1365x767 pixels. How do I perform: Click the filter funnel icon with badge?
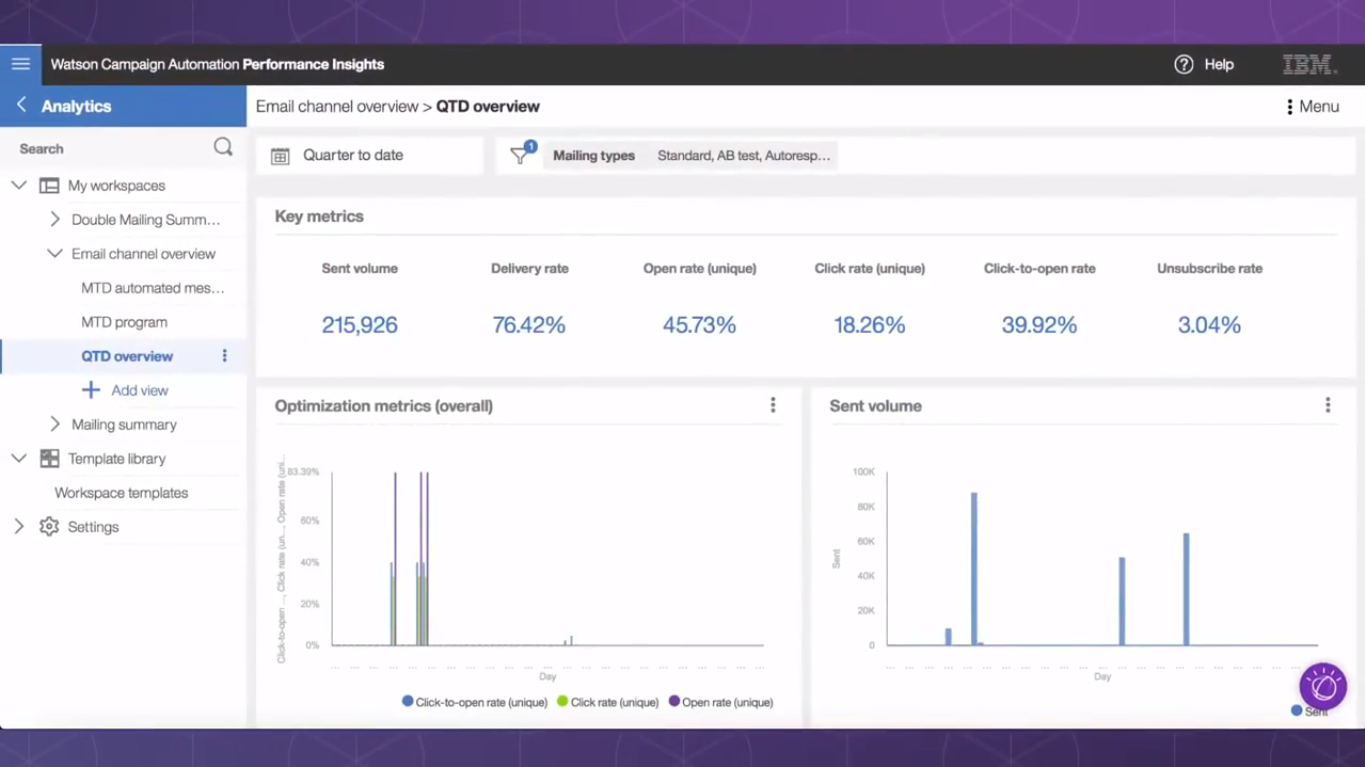[x=521, y=156]
